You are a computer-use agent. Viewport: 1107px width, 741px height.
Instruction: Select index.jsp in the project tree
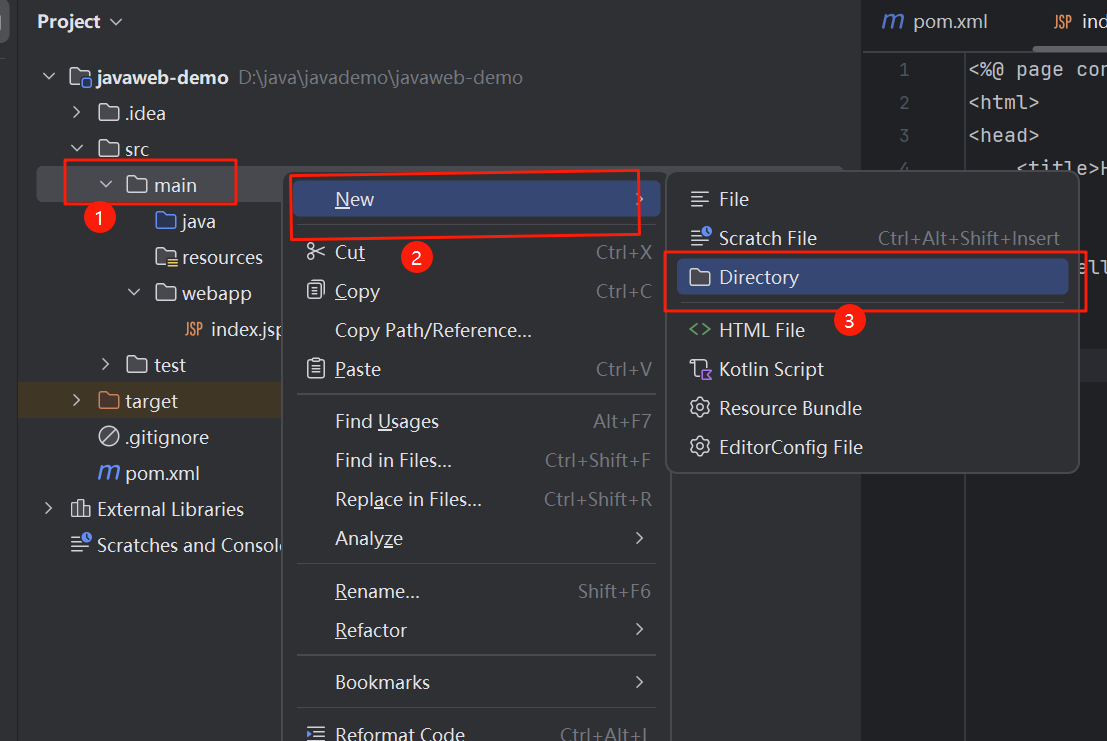pos(246,330)
